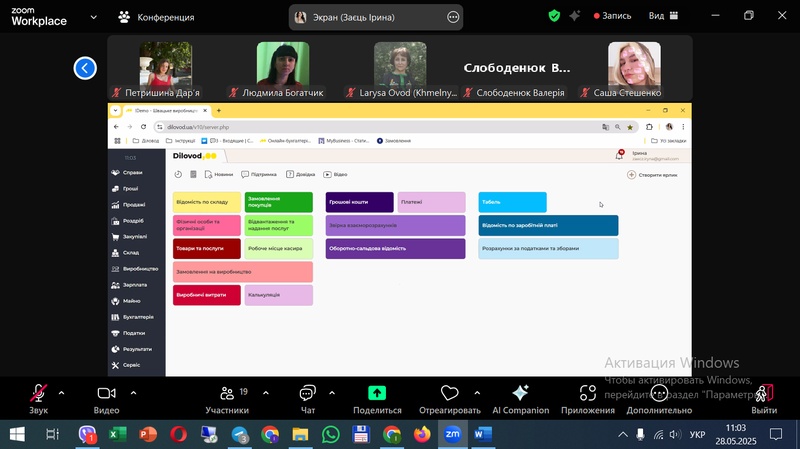Viewport: 800px width, 449px height.
Task: Open Зарплата in Dilovod sidebar
Action: 130,285
